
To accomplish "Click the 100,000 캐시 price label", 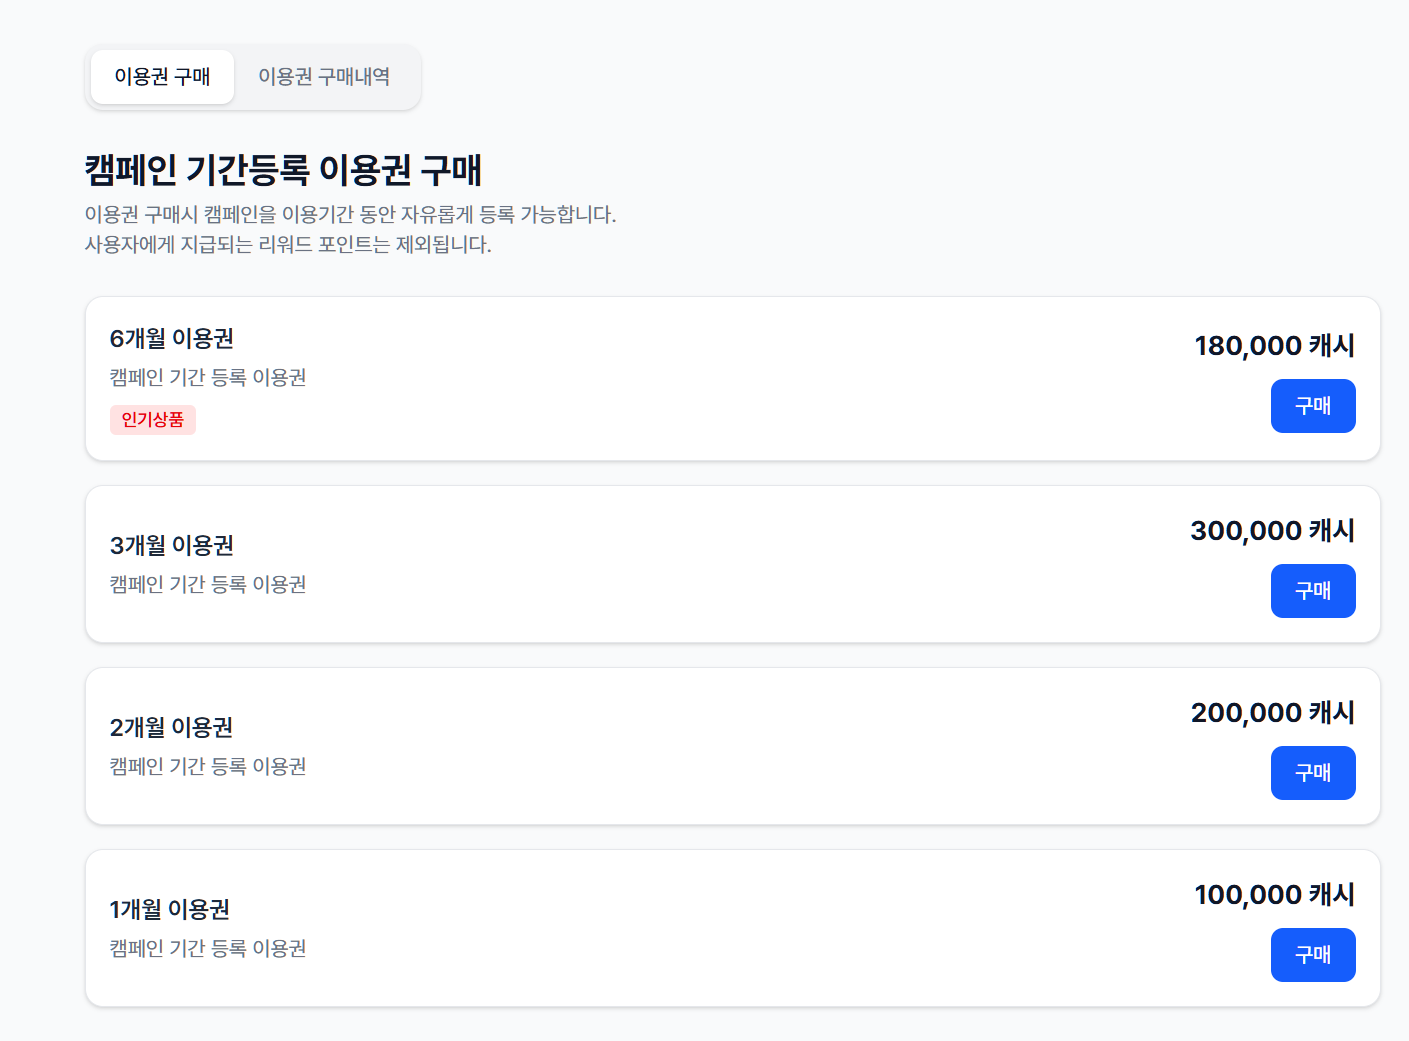I will pos(1274,894).
